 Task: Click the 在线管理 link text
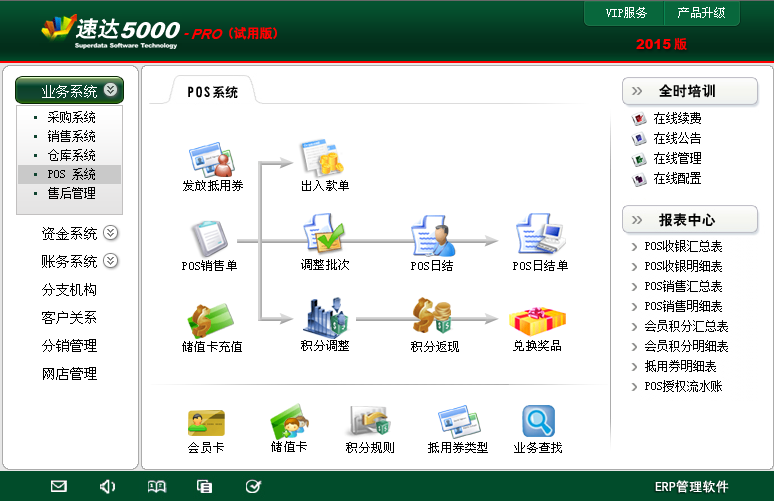tap(677, 158)
